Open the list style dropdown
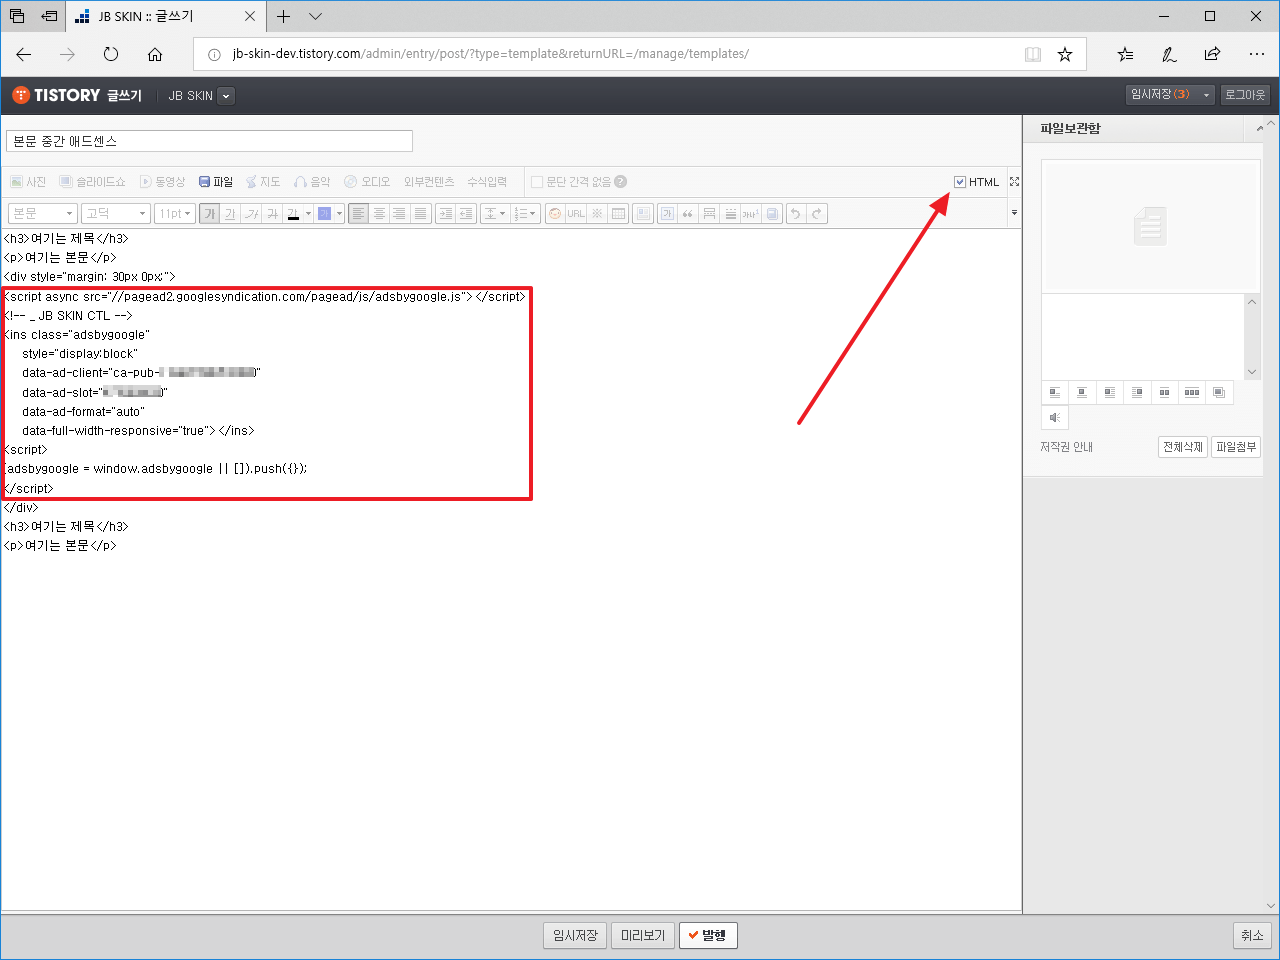 point(525,213)
